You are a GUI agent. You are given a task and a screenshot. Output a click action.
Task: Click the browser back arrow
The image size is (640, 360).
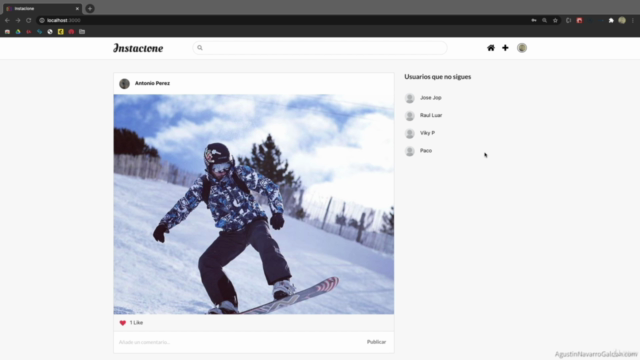point(7,20)
